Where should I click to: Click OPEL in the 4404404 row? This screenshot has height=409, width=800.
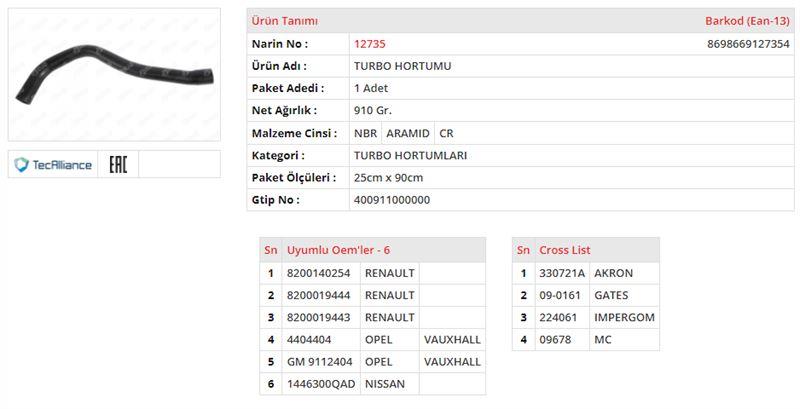pos(379,340)
